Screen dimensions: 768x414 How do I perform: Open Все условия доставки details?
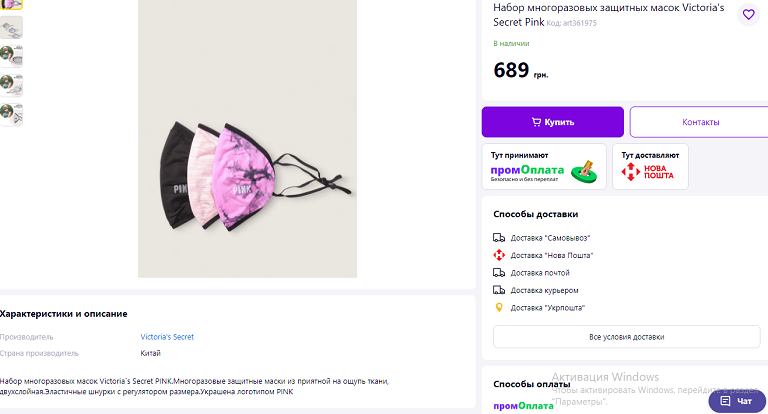click(626, 337)
